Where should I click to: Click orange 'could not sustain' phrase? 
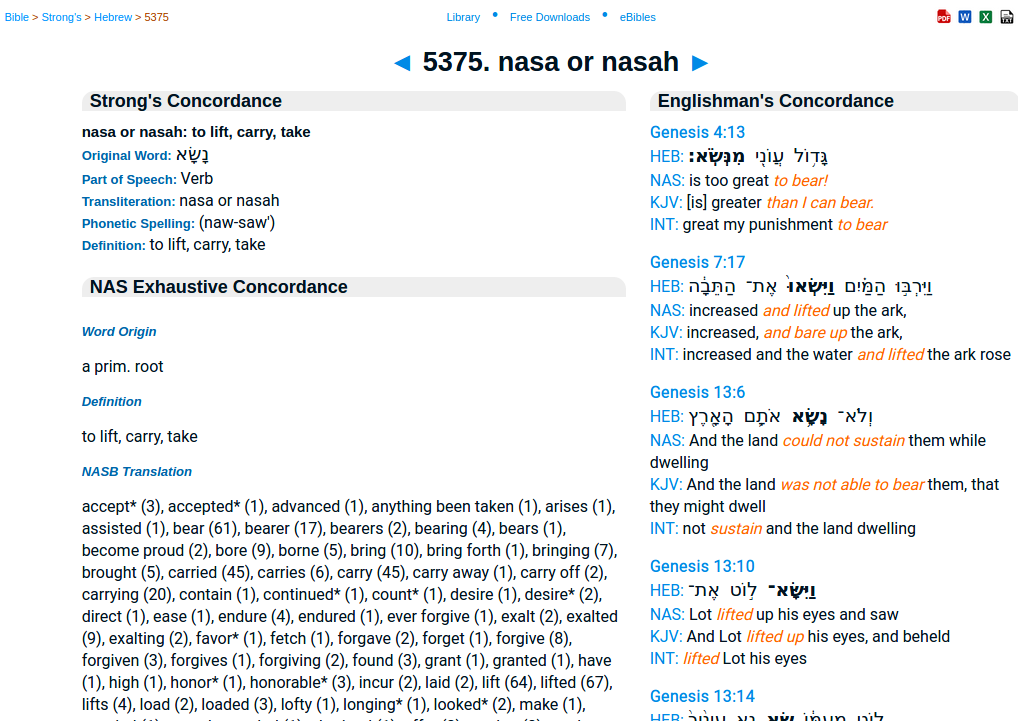pos(843,440)
